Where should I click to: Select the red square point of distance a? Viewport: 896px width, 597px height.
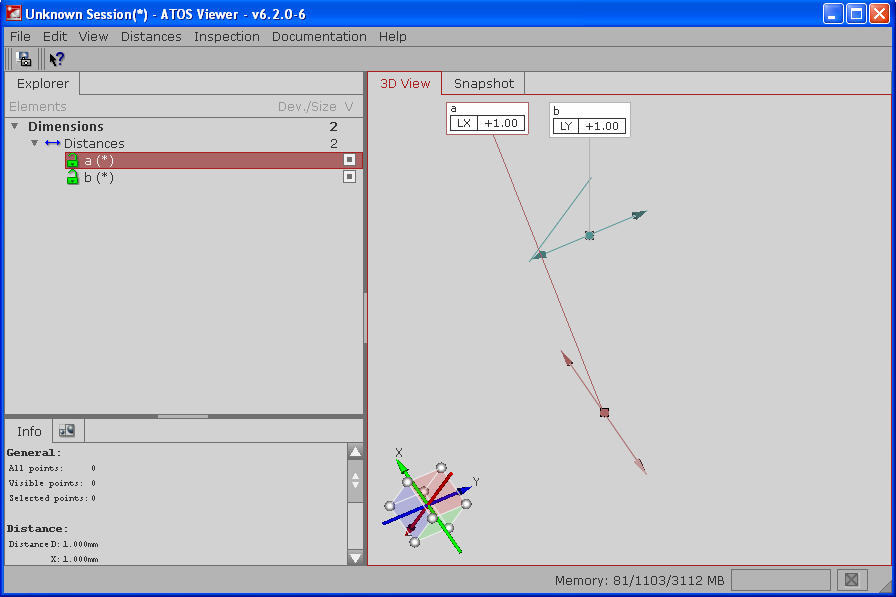click(x=605, y=412)
